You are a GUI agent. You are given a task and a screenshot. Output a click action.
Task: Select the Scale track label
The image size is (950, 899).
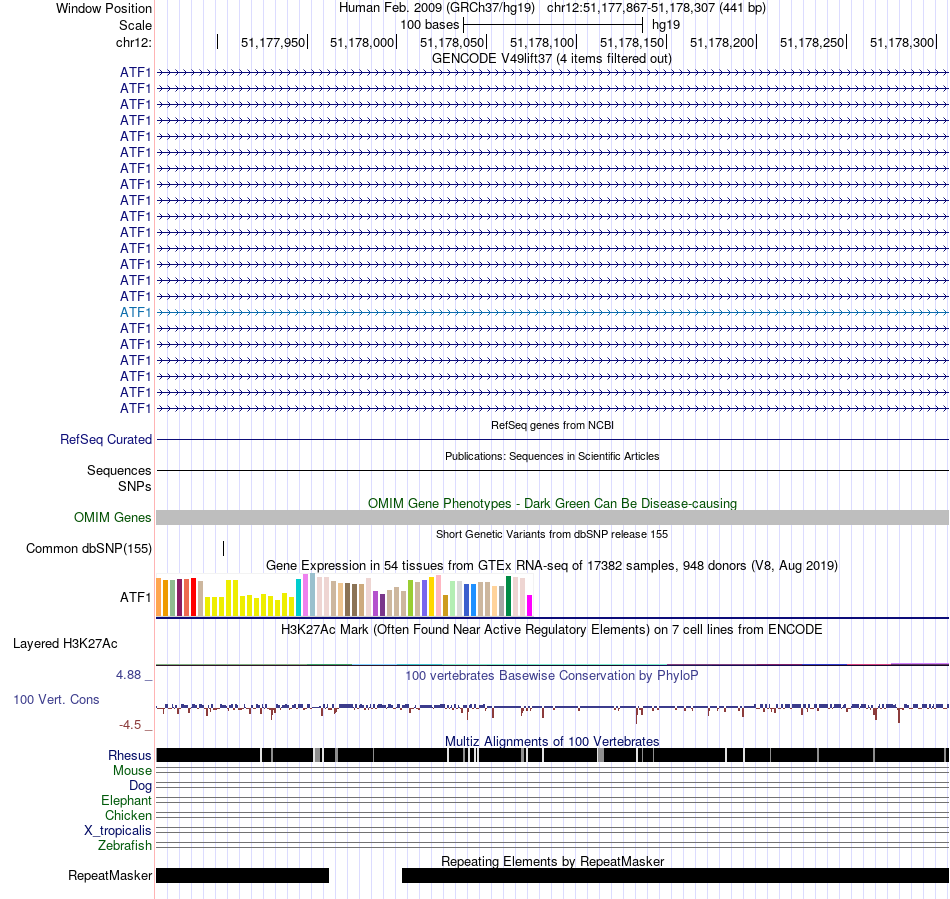tap(135, 25)
